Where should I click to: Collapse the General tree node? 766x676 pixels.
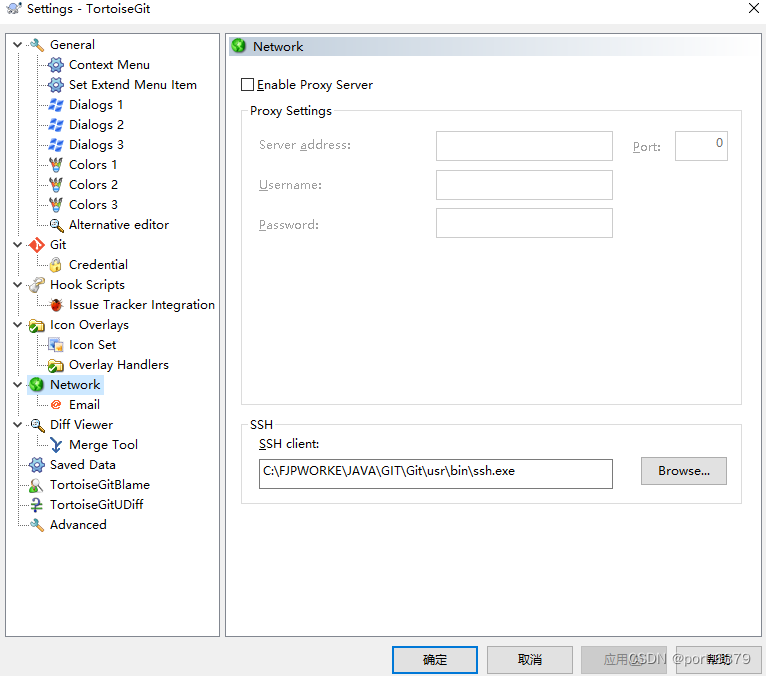18,45
